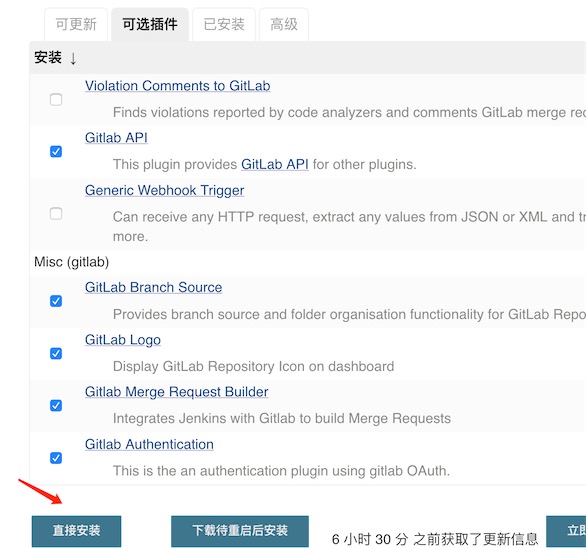Open the 已安装 tab

point(224,25)
